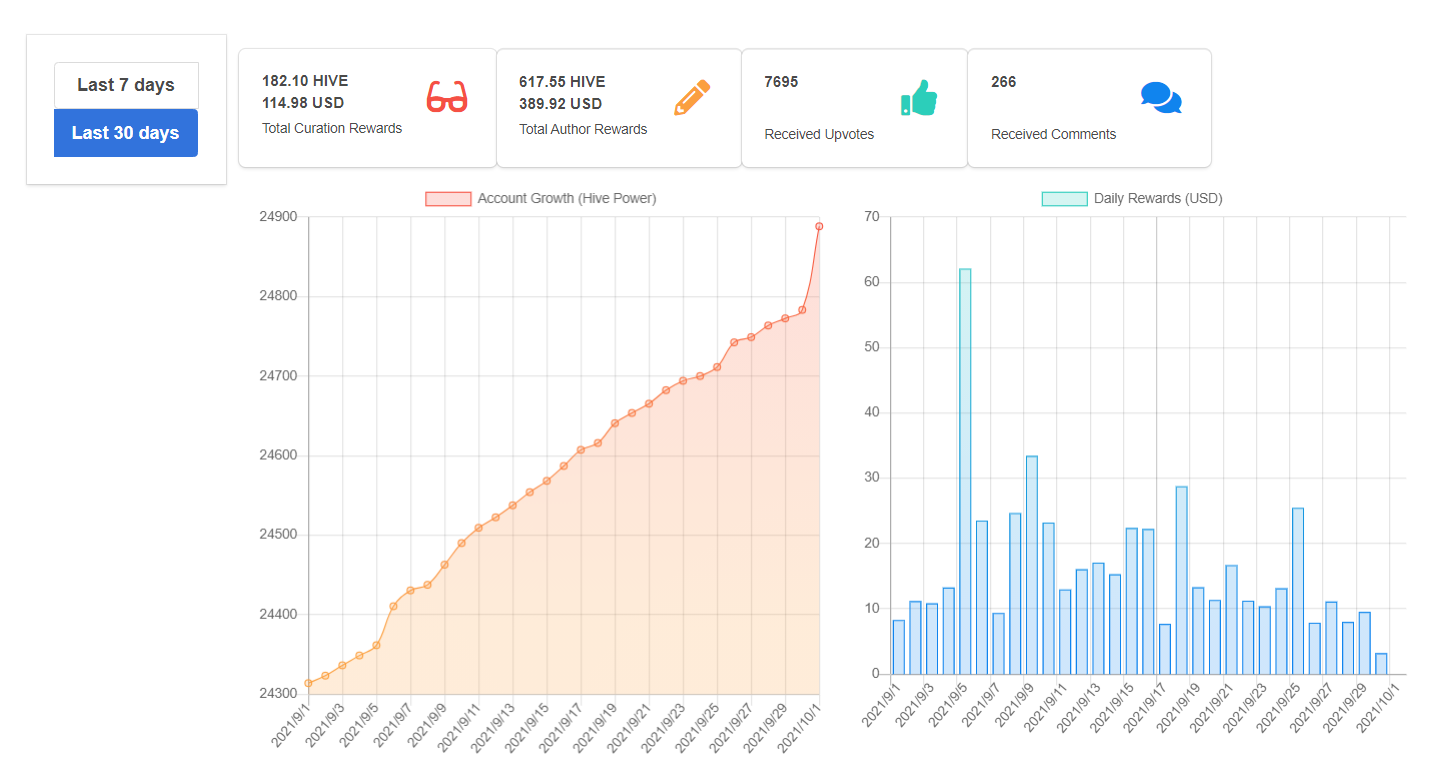Click the 7695 upvotes count
Viewport: 1430px width, 775px height.
(781, 82)
